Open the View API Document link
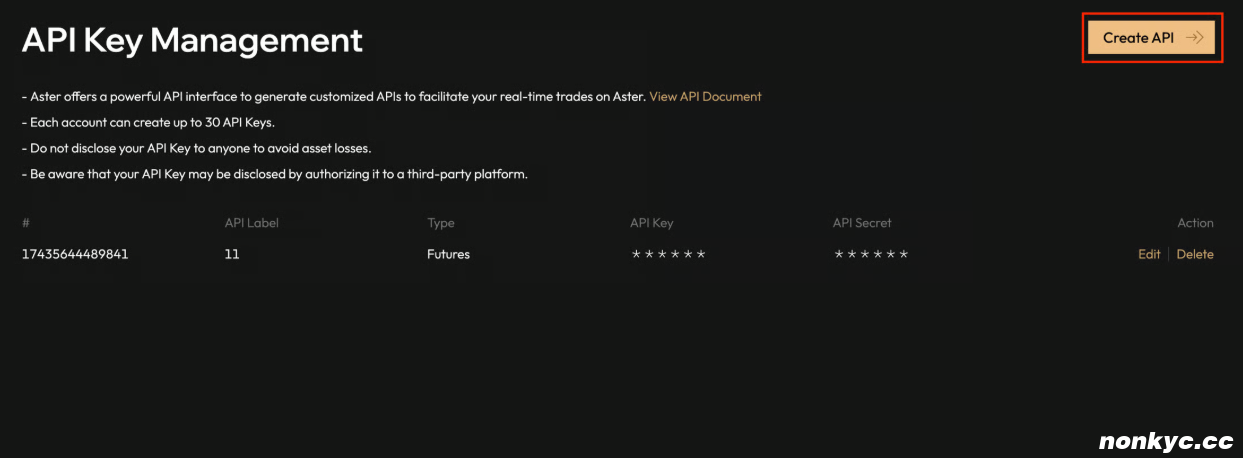Image resolution: width=1243 pixels, height=458 pixels. click(705, 97)
